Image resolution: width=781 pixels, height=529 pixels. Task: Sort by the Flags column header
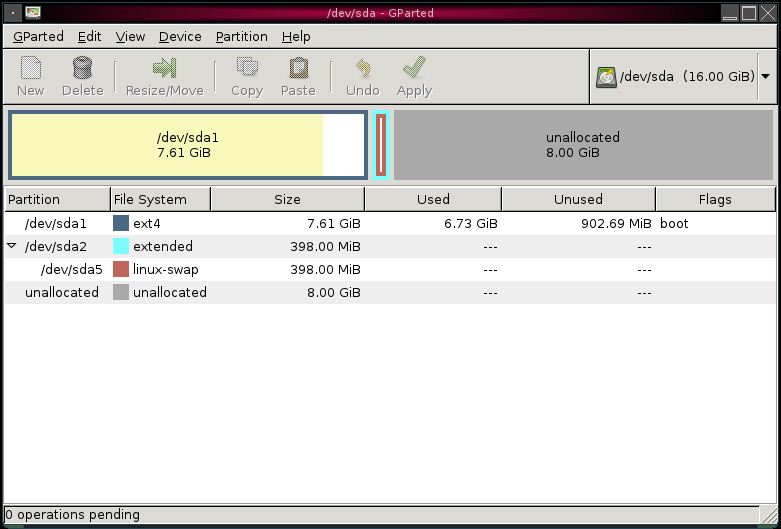pyautogui.click(x=715, y=199)
